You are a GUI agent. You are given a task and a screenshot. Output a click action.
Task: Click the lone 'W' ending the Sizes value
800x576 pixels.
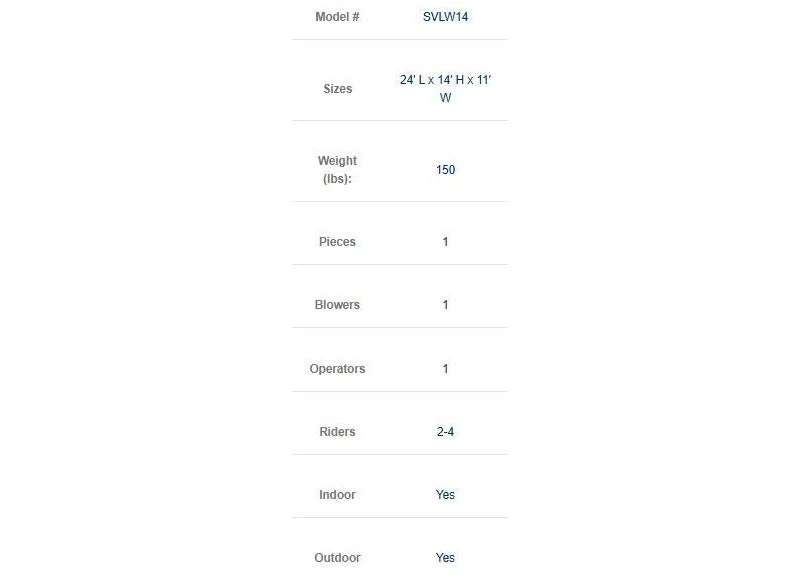(x=445, y=98)
